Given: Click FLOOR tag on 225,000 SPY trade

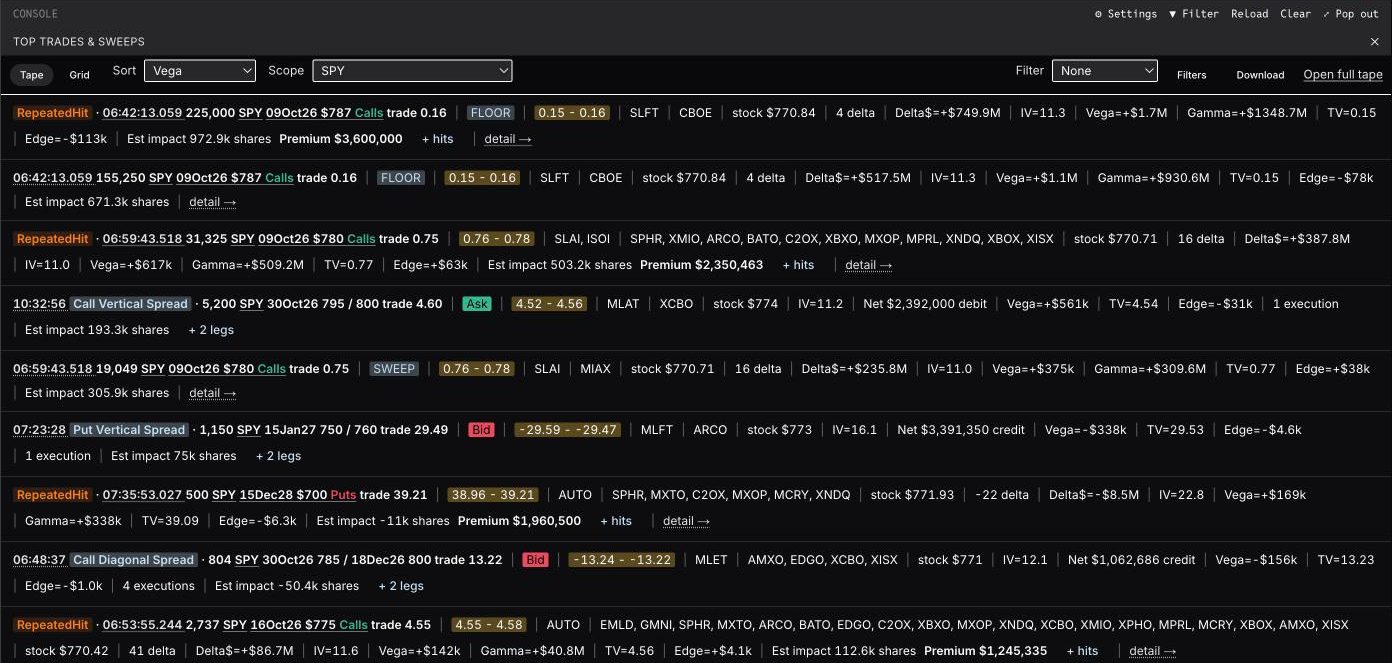Looking at the screenshot, I should 490,113.
